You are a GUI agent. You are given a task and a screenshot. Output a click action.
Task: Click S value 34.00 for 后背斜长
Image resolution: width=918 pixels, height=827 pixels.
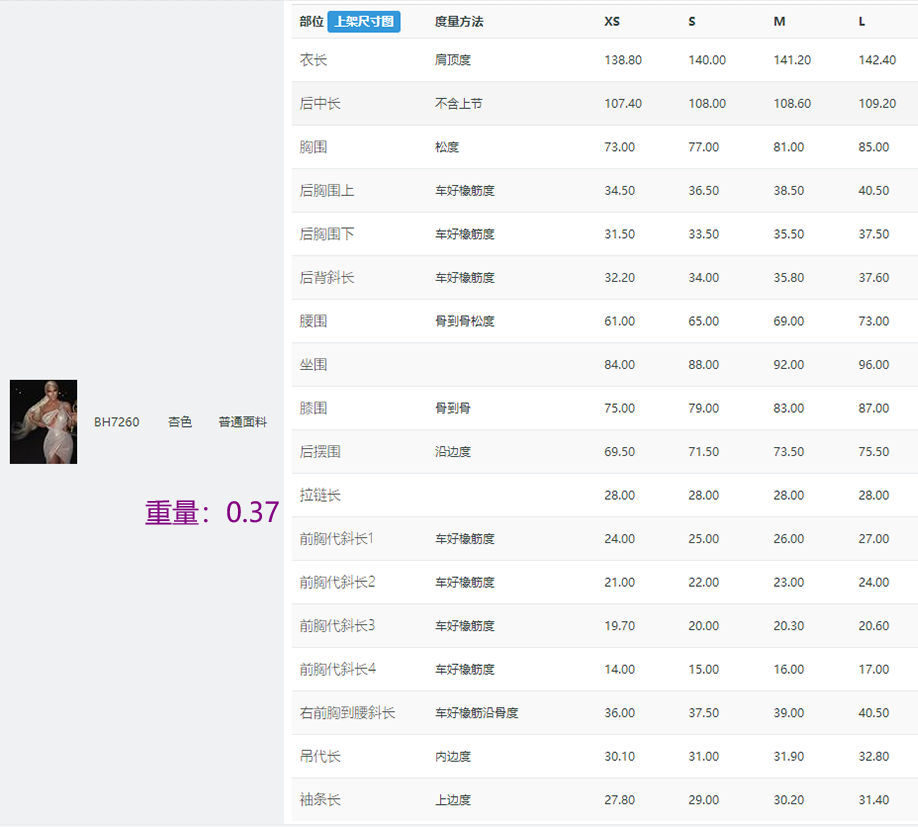(704, 277)
